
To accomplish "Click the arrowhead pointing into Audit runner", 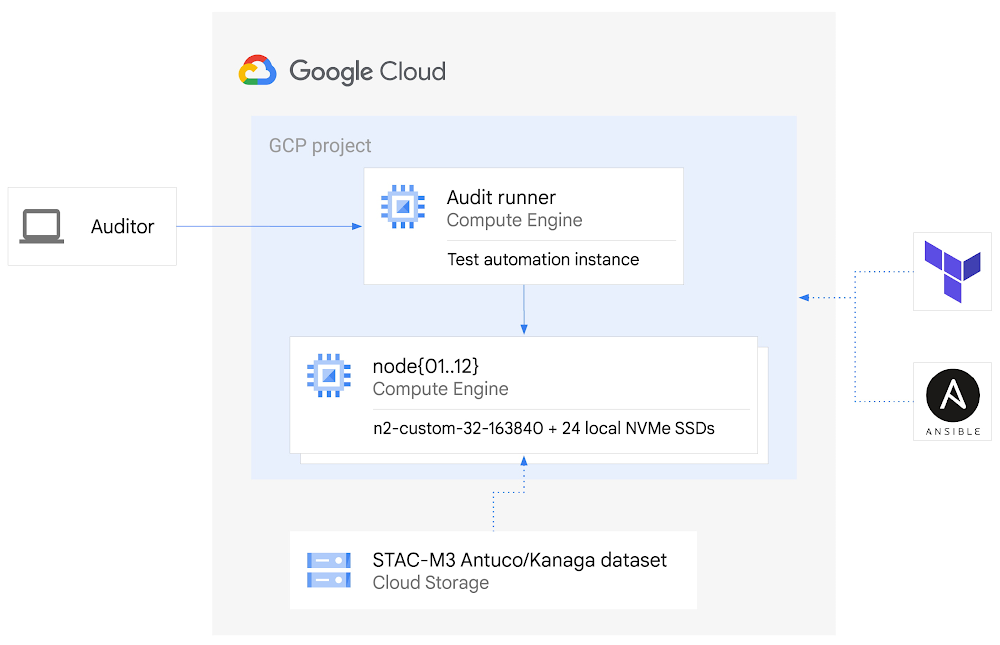I will pyautogui.click(x=357, y=227).
